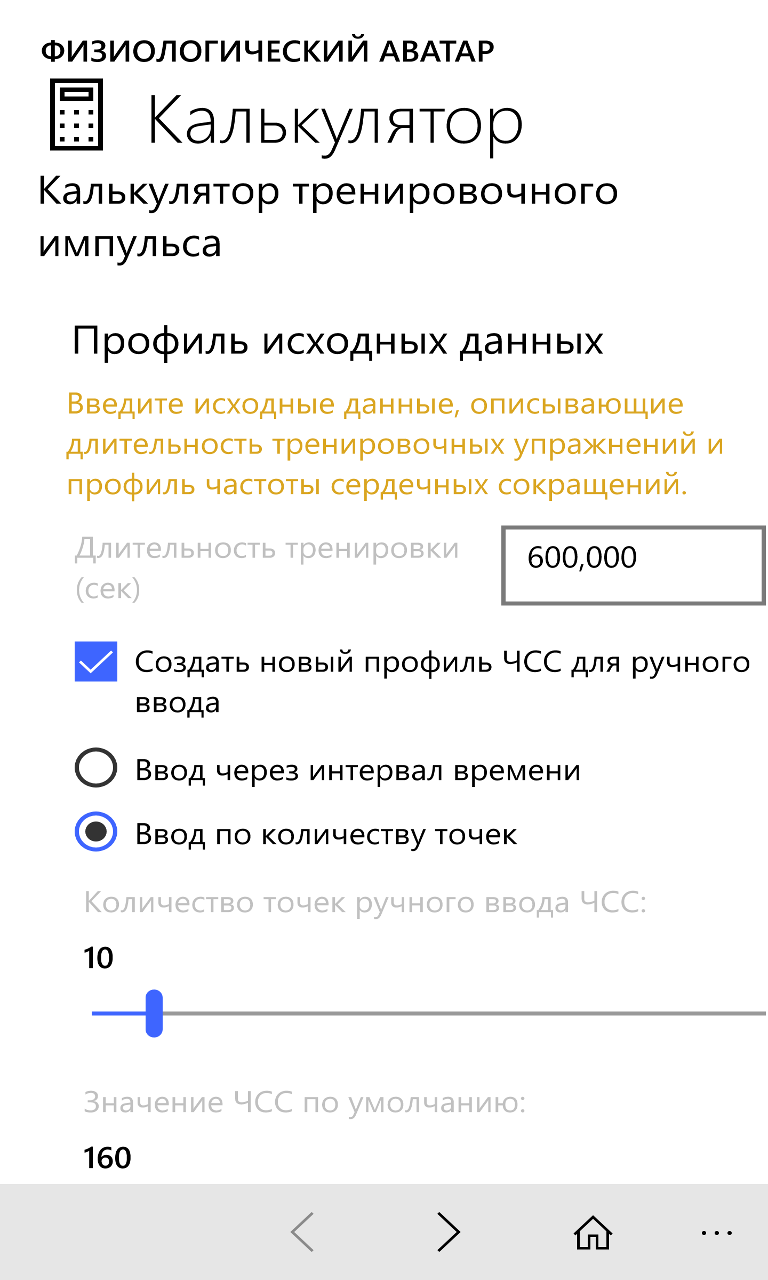The image size is (768, 1280).
Task: Click the 'Значение ЧСС по умолчанию' label
Action: [x=304, y=1103]
